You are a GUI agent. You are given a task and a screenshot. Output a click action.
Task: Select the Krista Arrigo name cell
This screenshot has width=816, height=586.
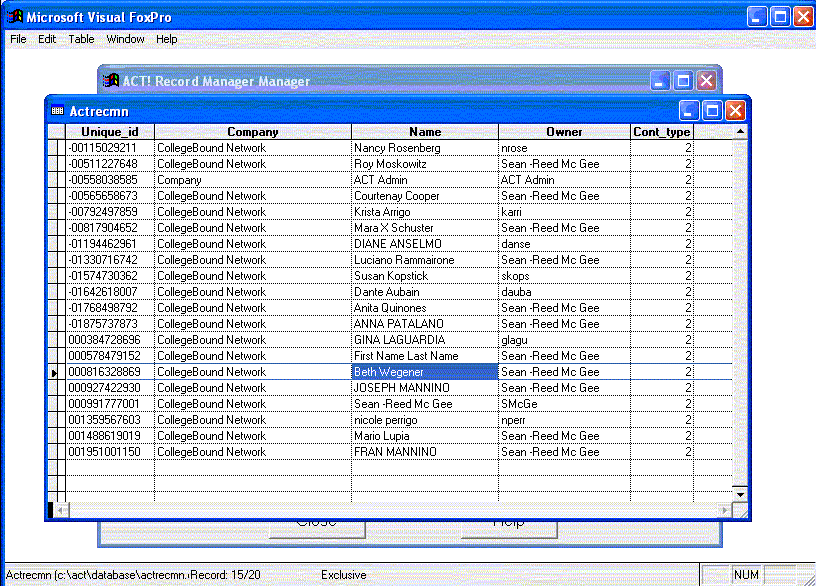pos(425,212)
